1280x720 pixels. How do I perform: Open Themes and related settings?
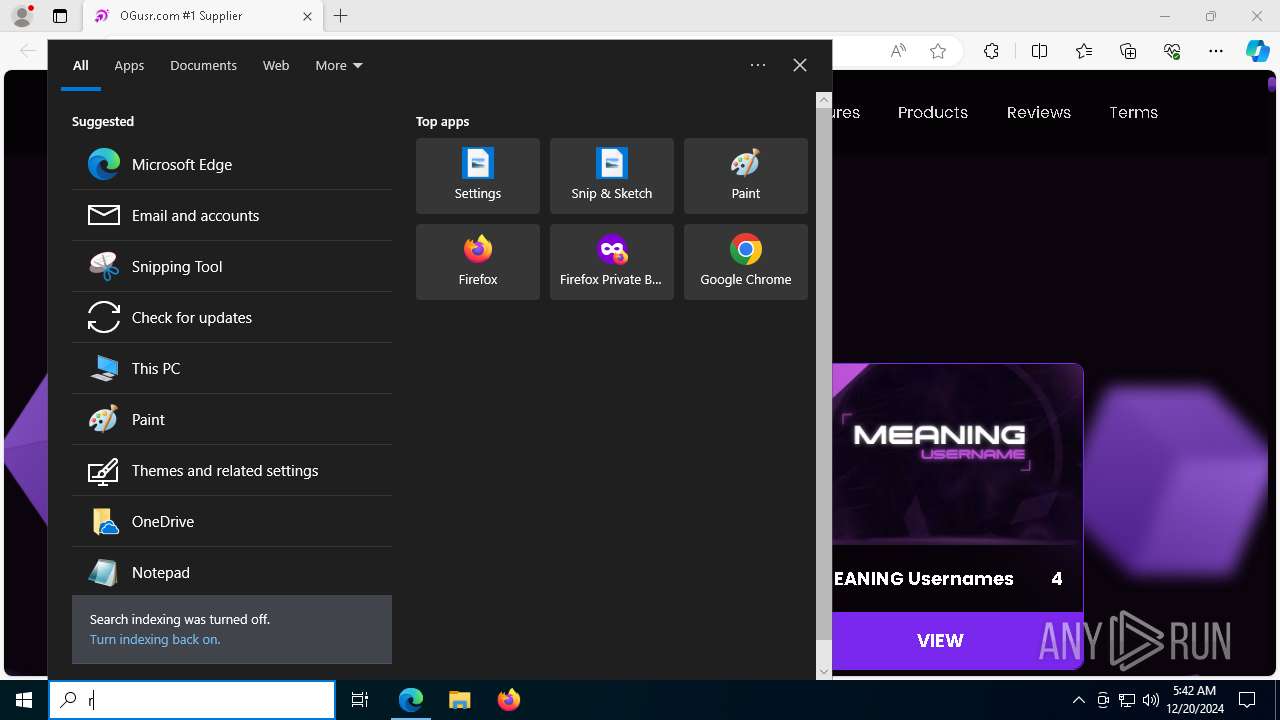click(x=232, y=470)
